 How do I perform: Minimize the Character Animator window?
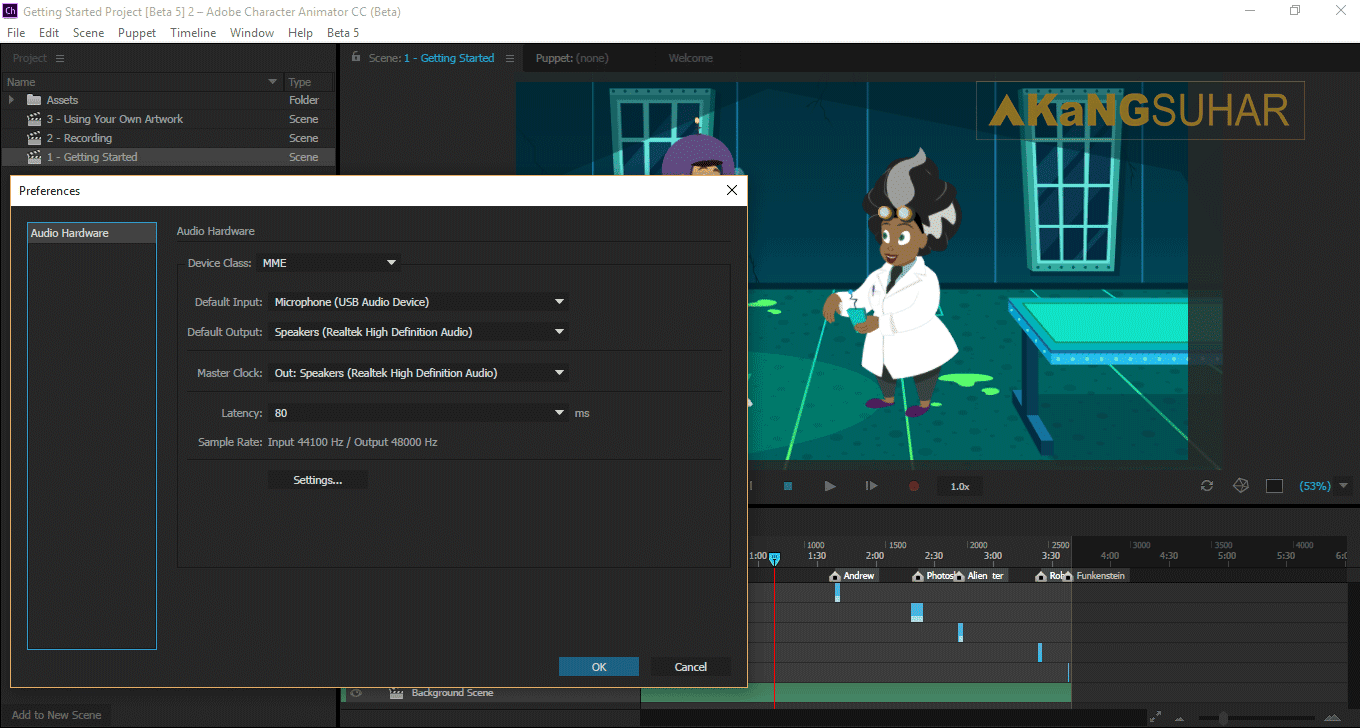[1249, 10]
